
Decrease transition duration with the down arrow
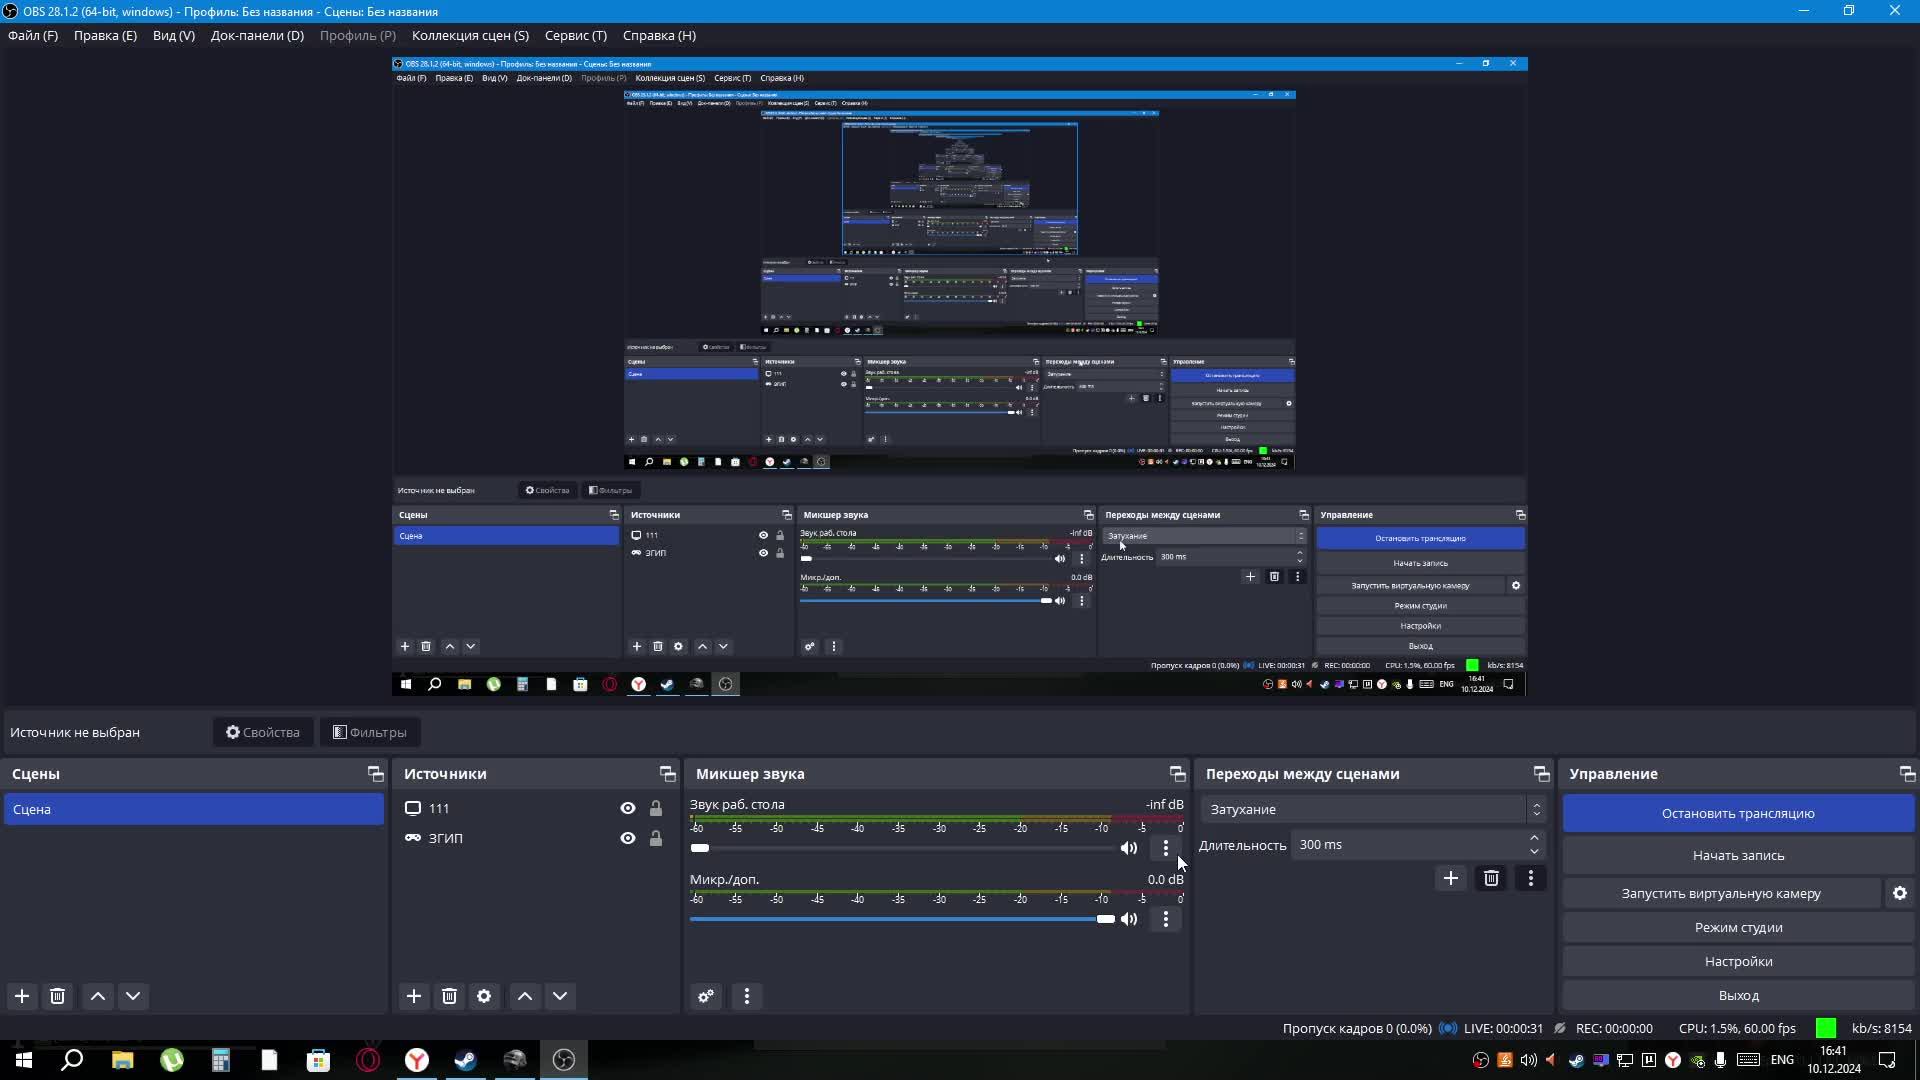tap(1535, 852)
